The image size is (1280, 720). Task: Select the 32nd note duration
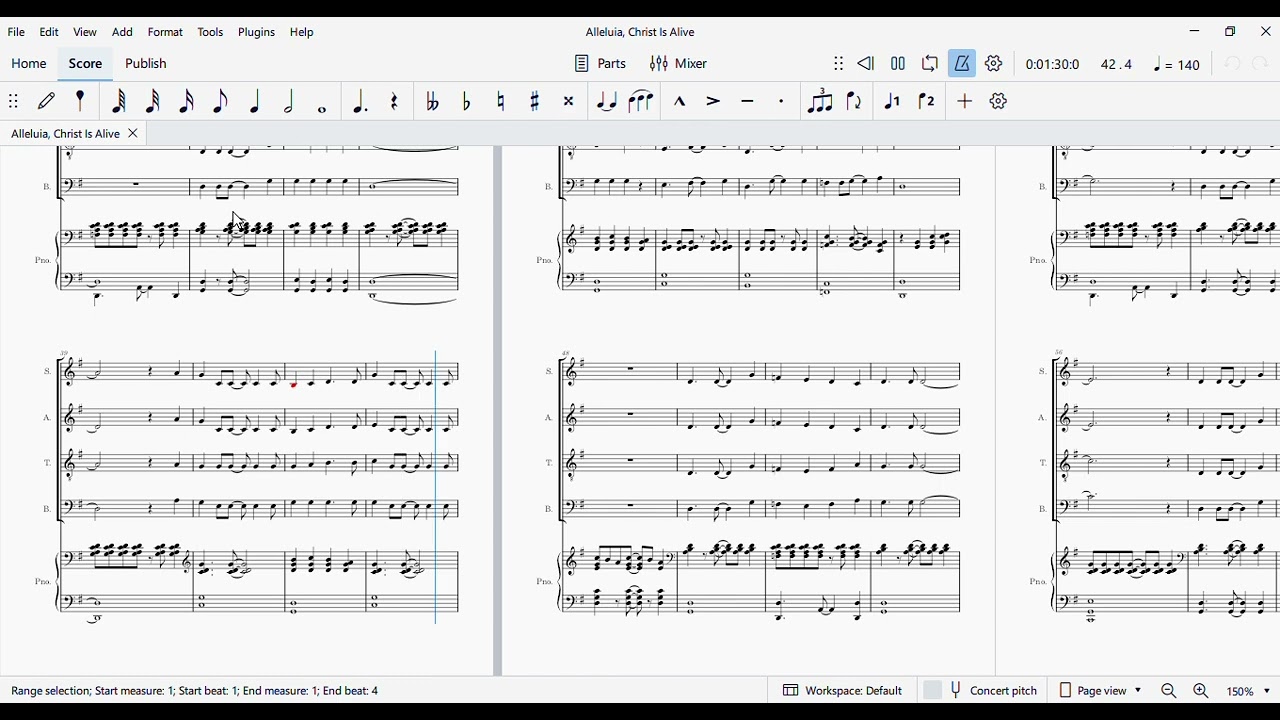tap(153, 101)
